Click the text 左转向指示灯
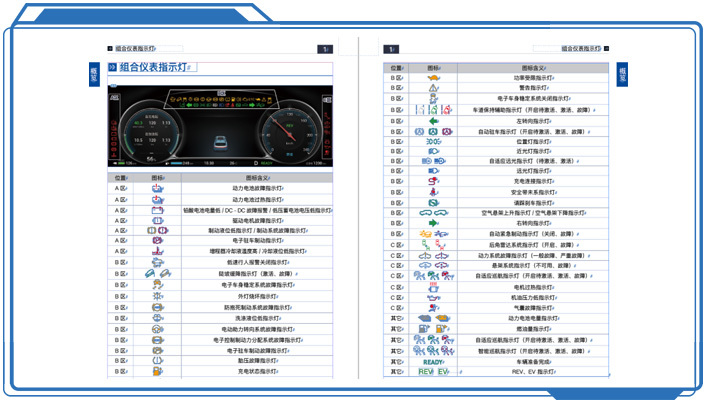 click(533, 121)
